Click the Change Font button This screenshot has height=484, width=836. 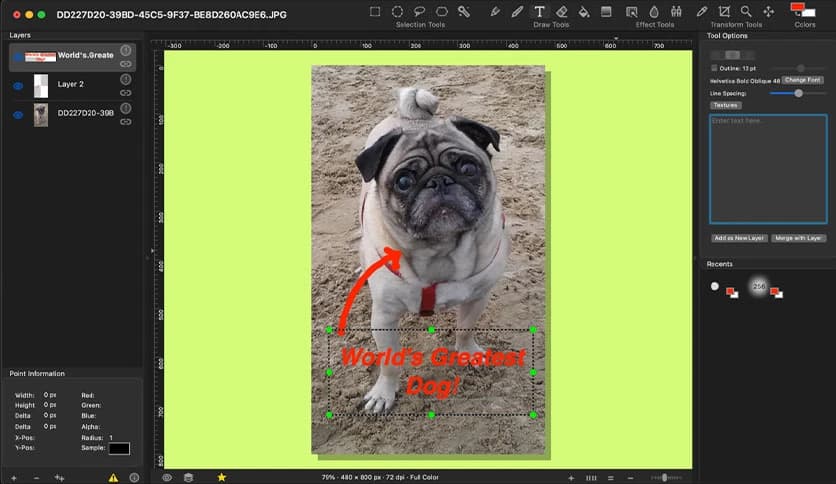(802, 80)
